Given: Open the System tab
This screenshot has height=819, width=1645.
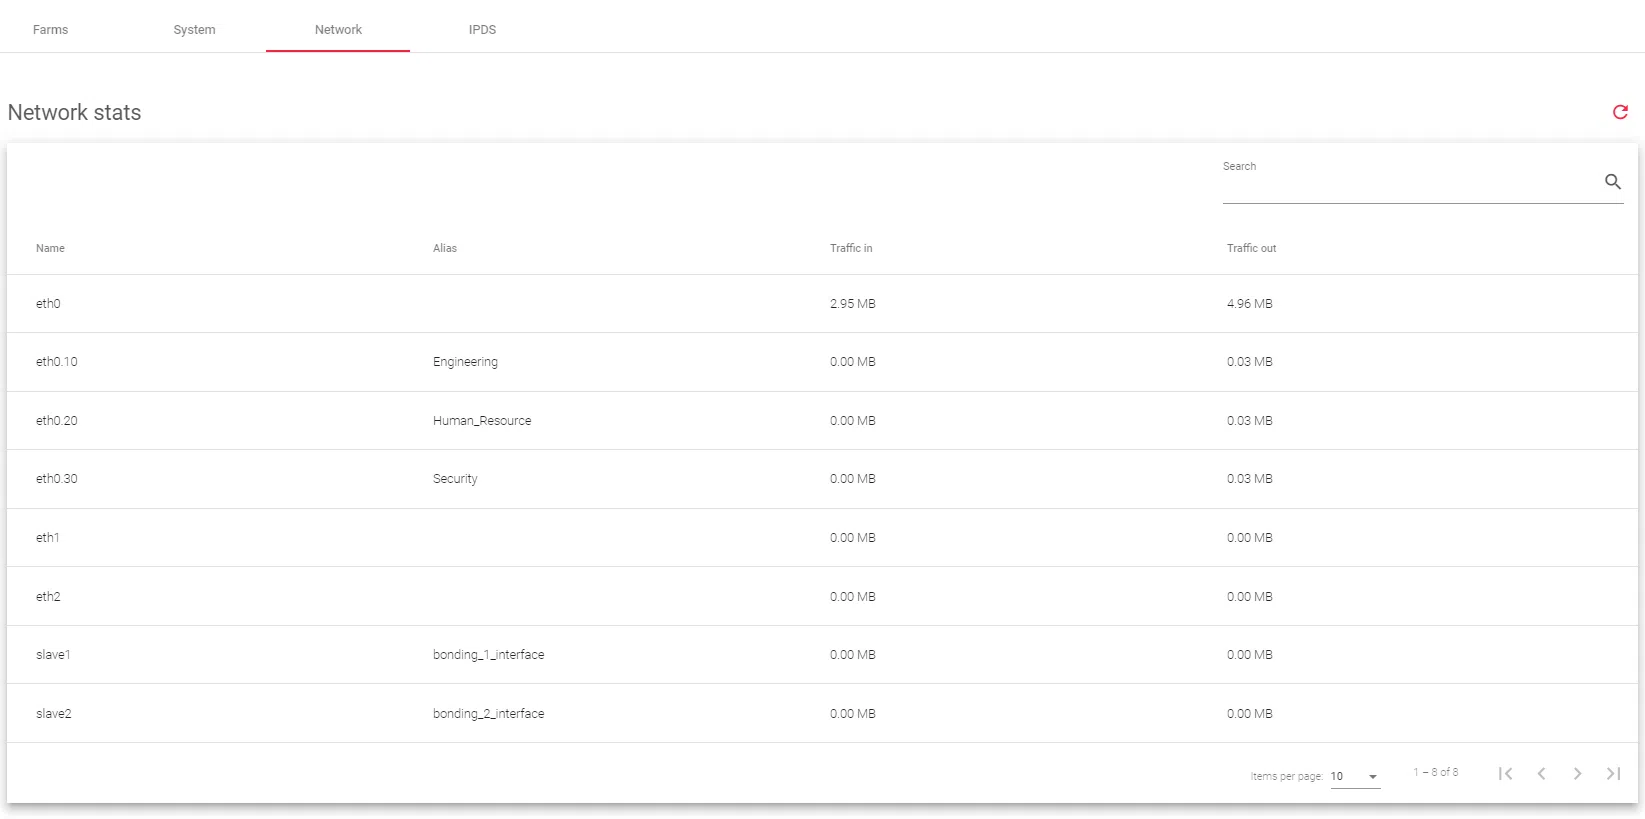Looking at the screenshot, I should click(194, 30).
